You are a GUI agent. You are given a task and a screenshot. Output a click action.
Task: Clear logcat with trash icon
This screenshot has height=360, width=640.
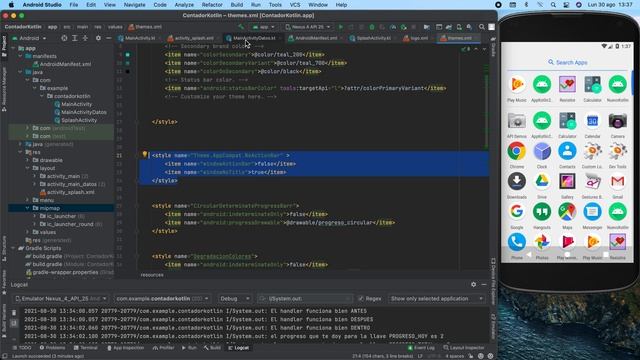coord(14,313)
